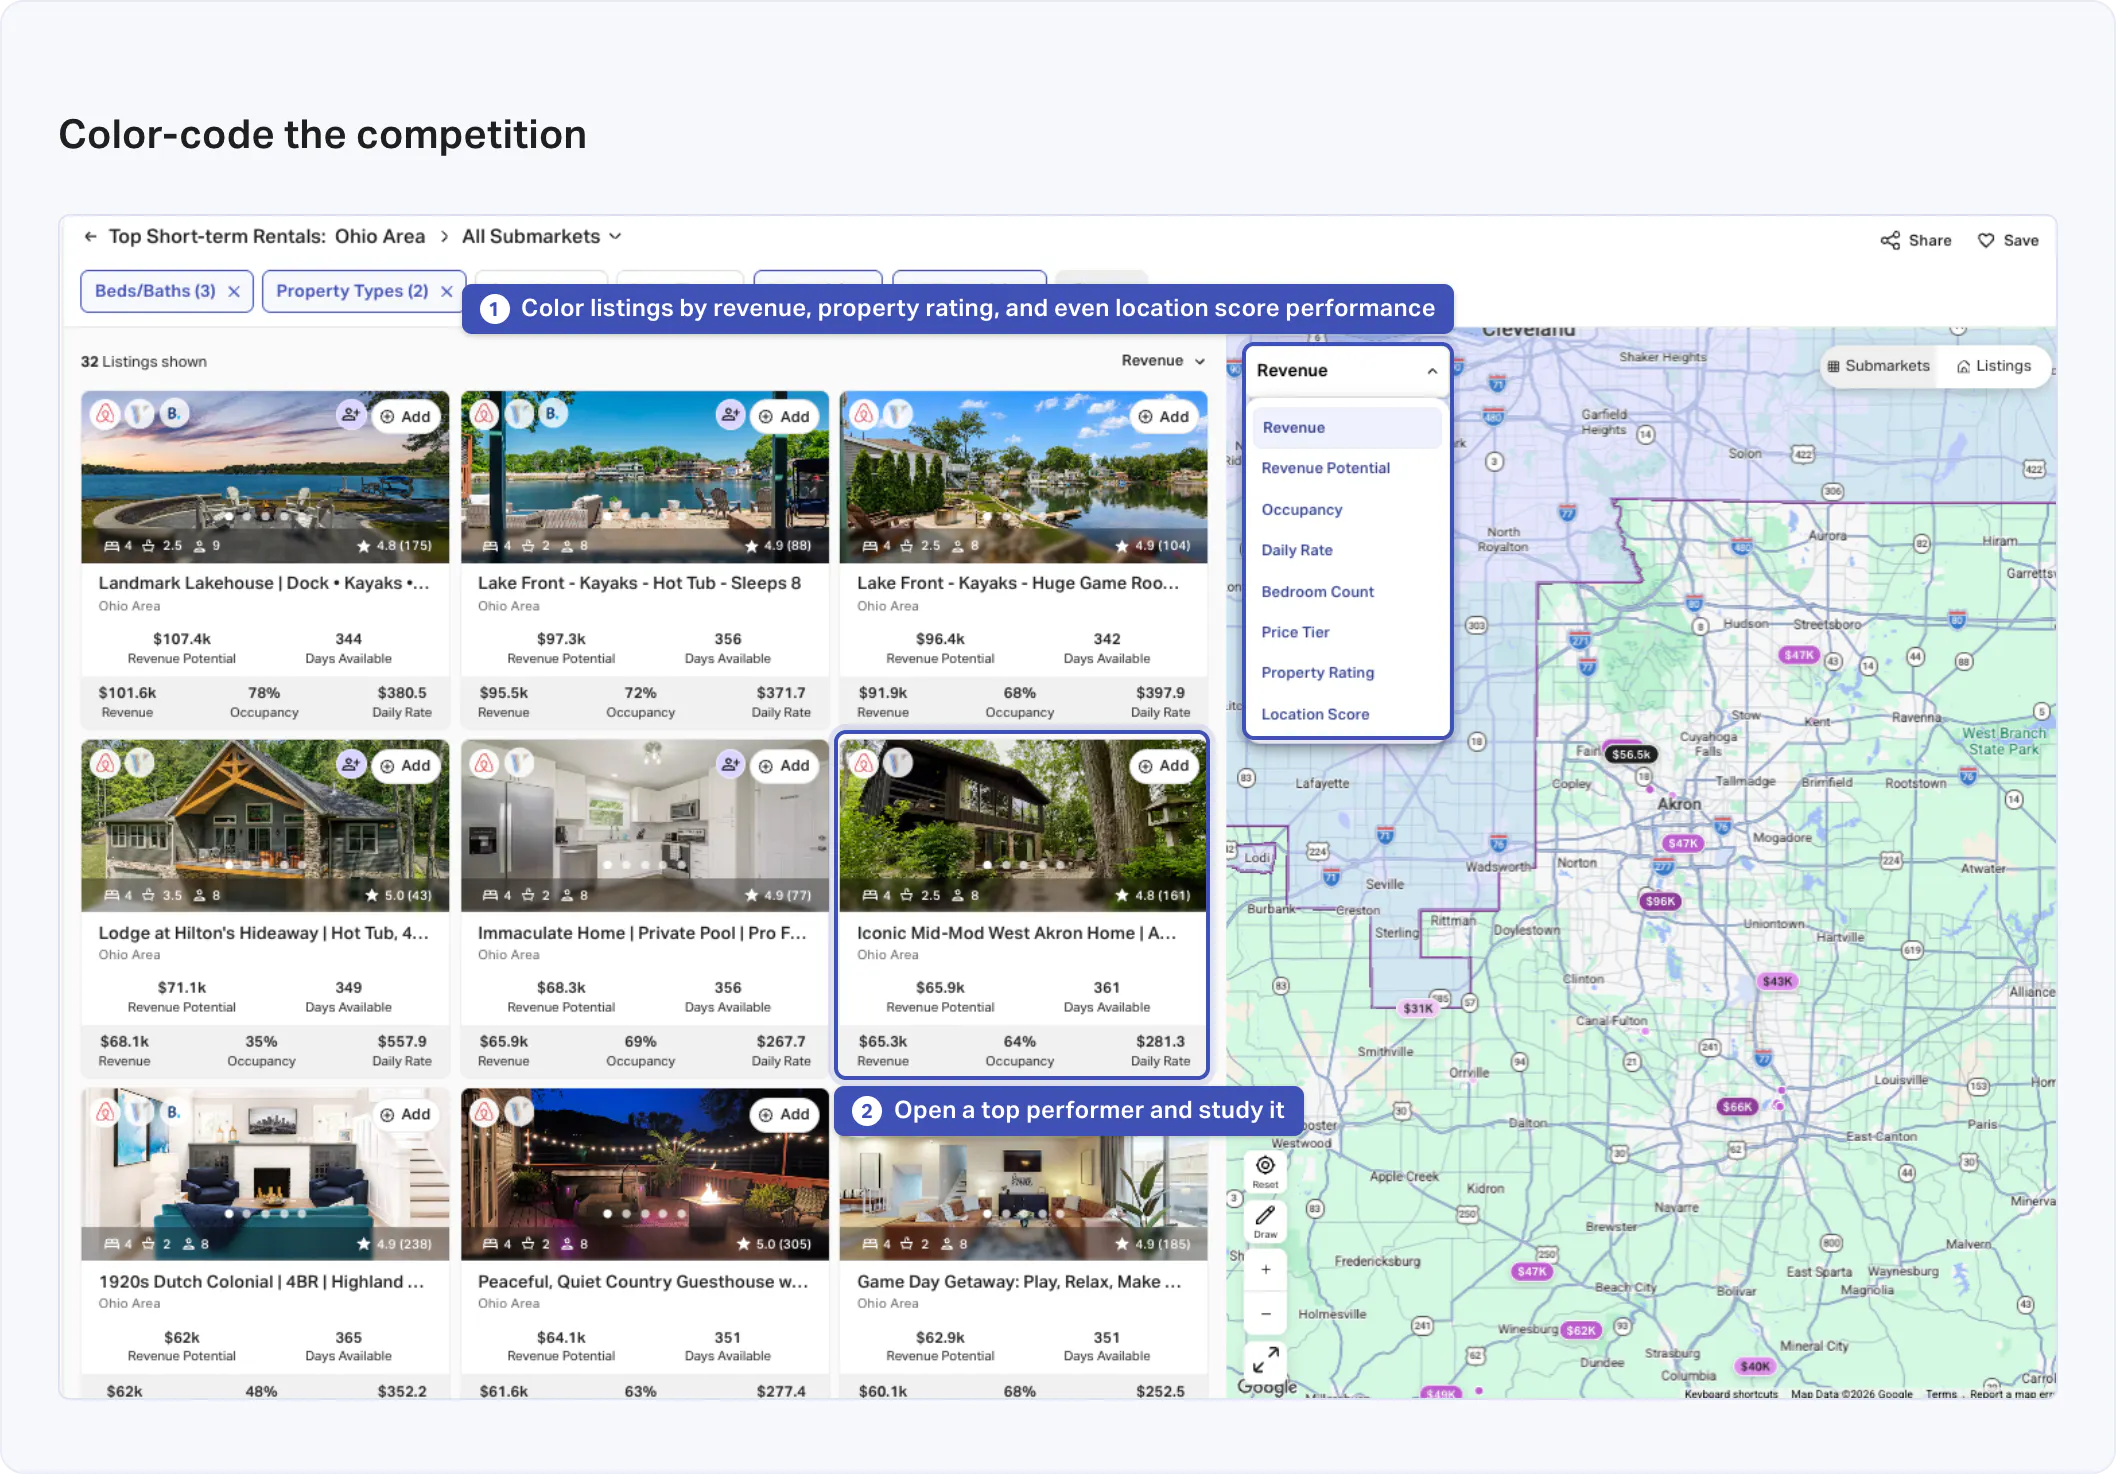Screen dimensions: 2116x1474
Task: Click the $56.5k map price marker
Action: 1631,755
